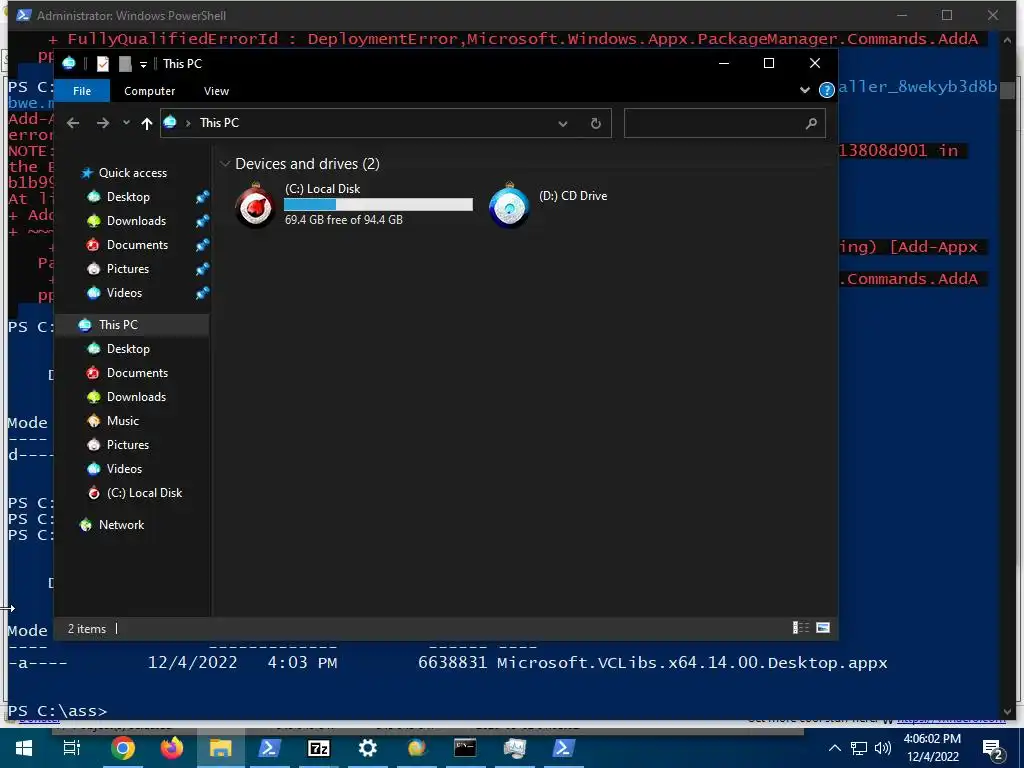The image size is (1024, 768).
Task: Open the Computer ribbon tab
Action: [150, 91]
